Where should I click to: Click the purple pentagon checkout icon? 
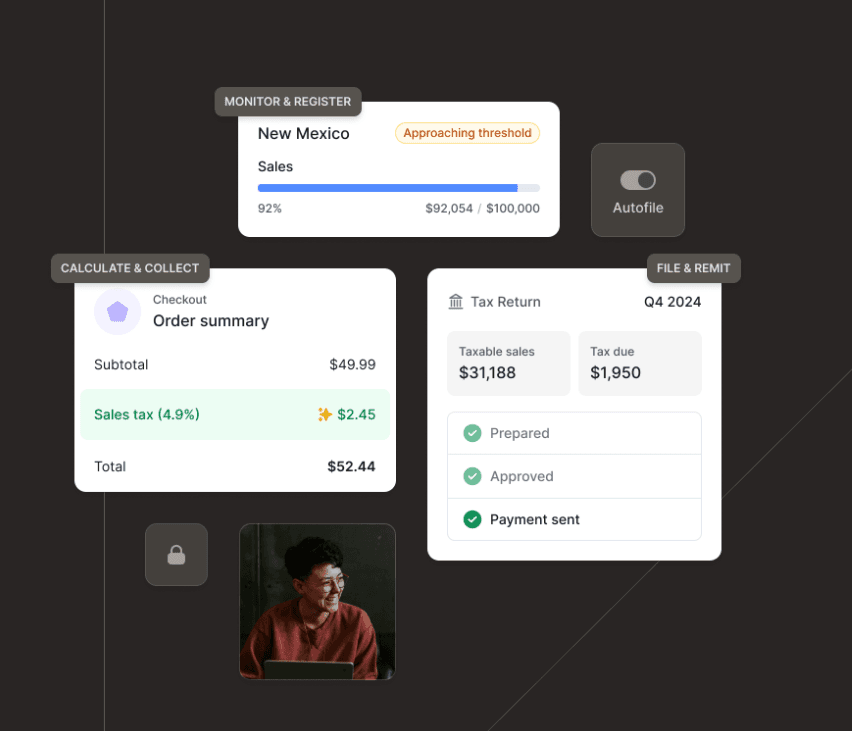click(118, 311)
